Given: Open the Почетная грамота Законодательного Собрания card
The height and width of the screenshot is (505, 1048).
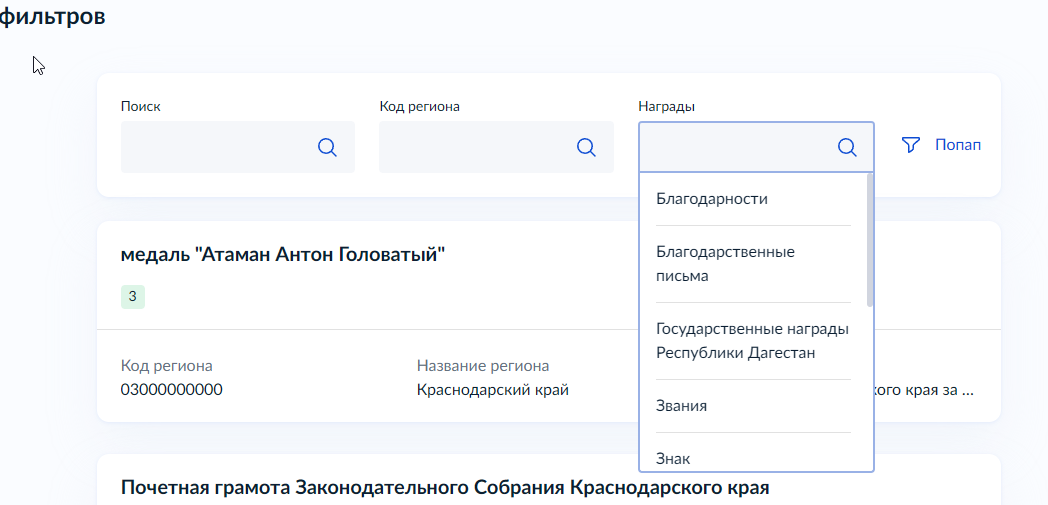Looking at the screenshot, I should [x=445, y=488].
